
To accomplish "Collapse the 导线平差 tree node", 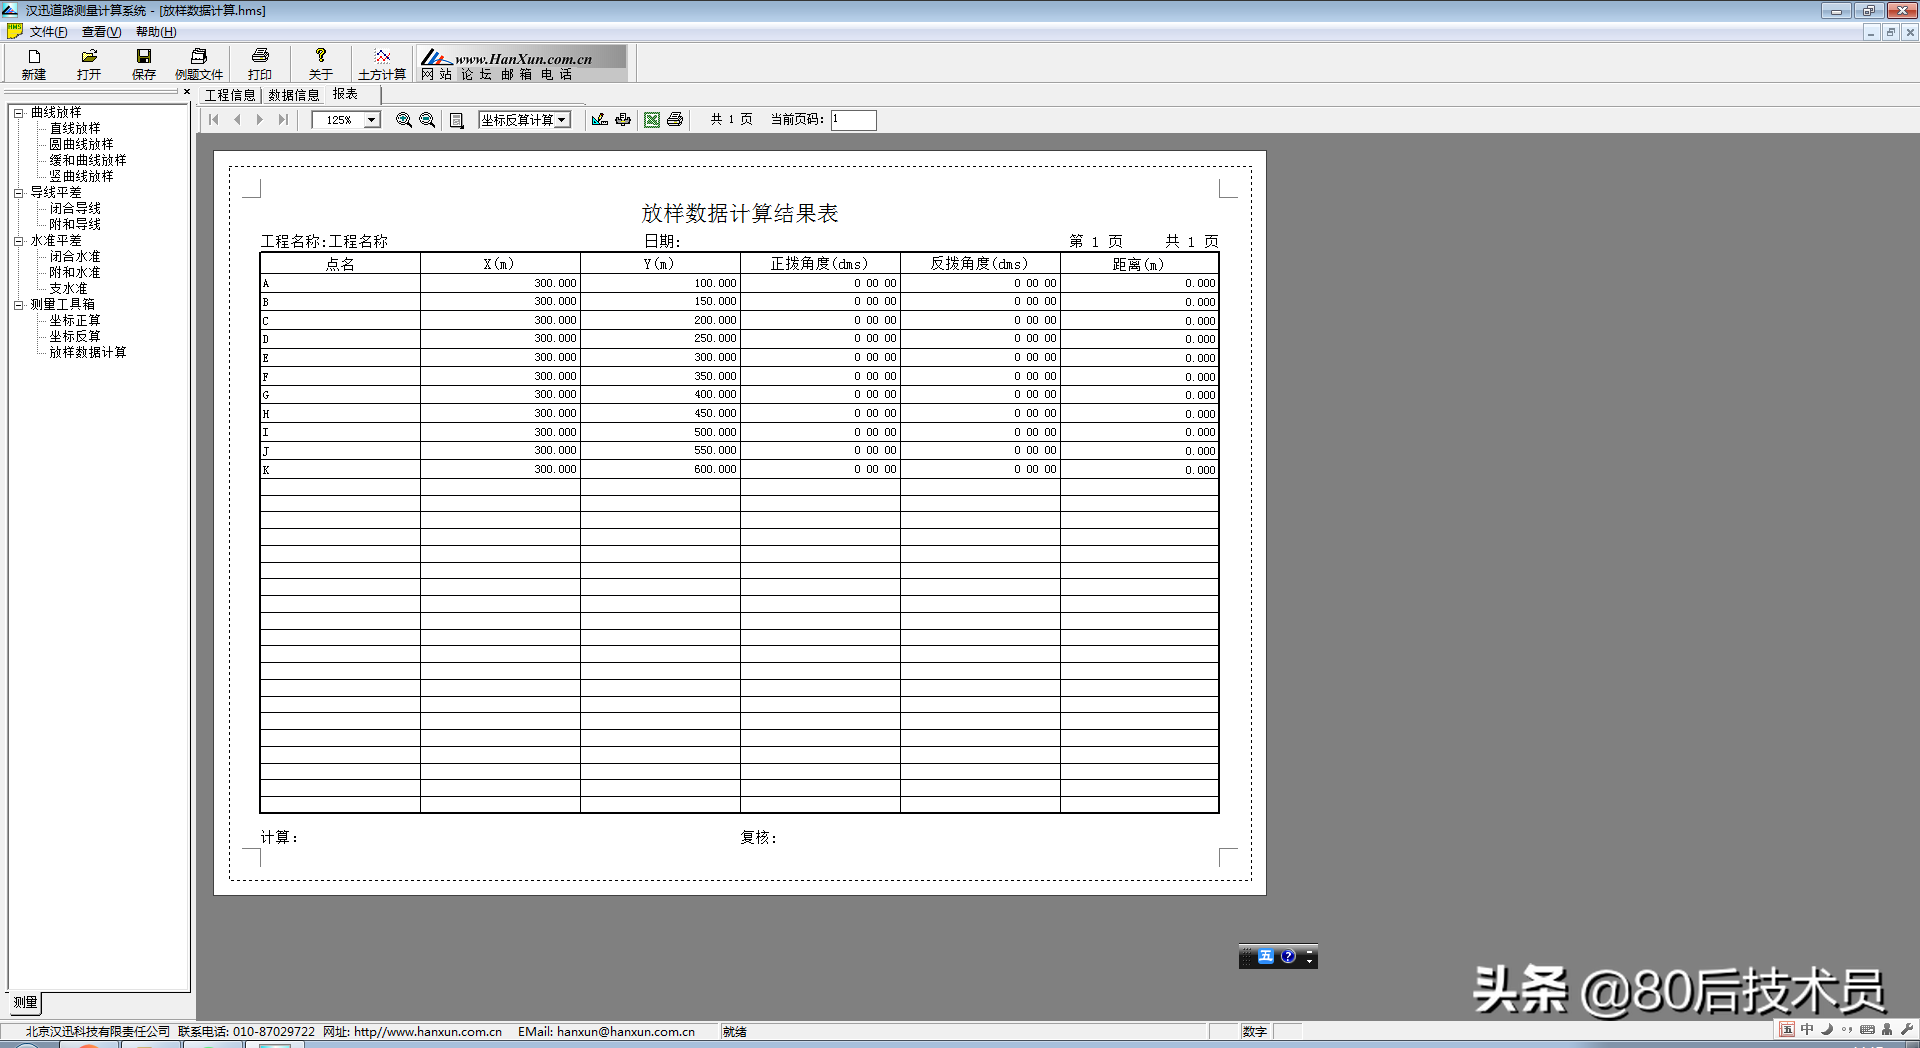I will coord(18,193).
